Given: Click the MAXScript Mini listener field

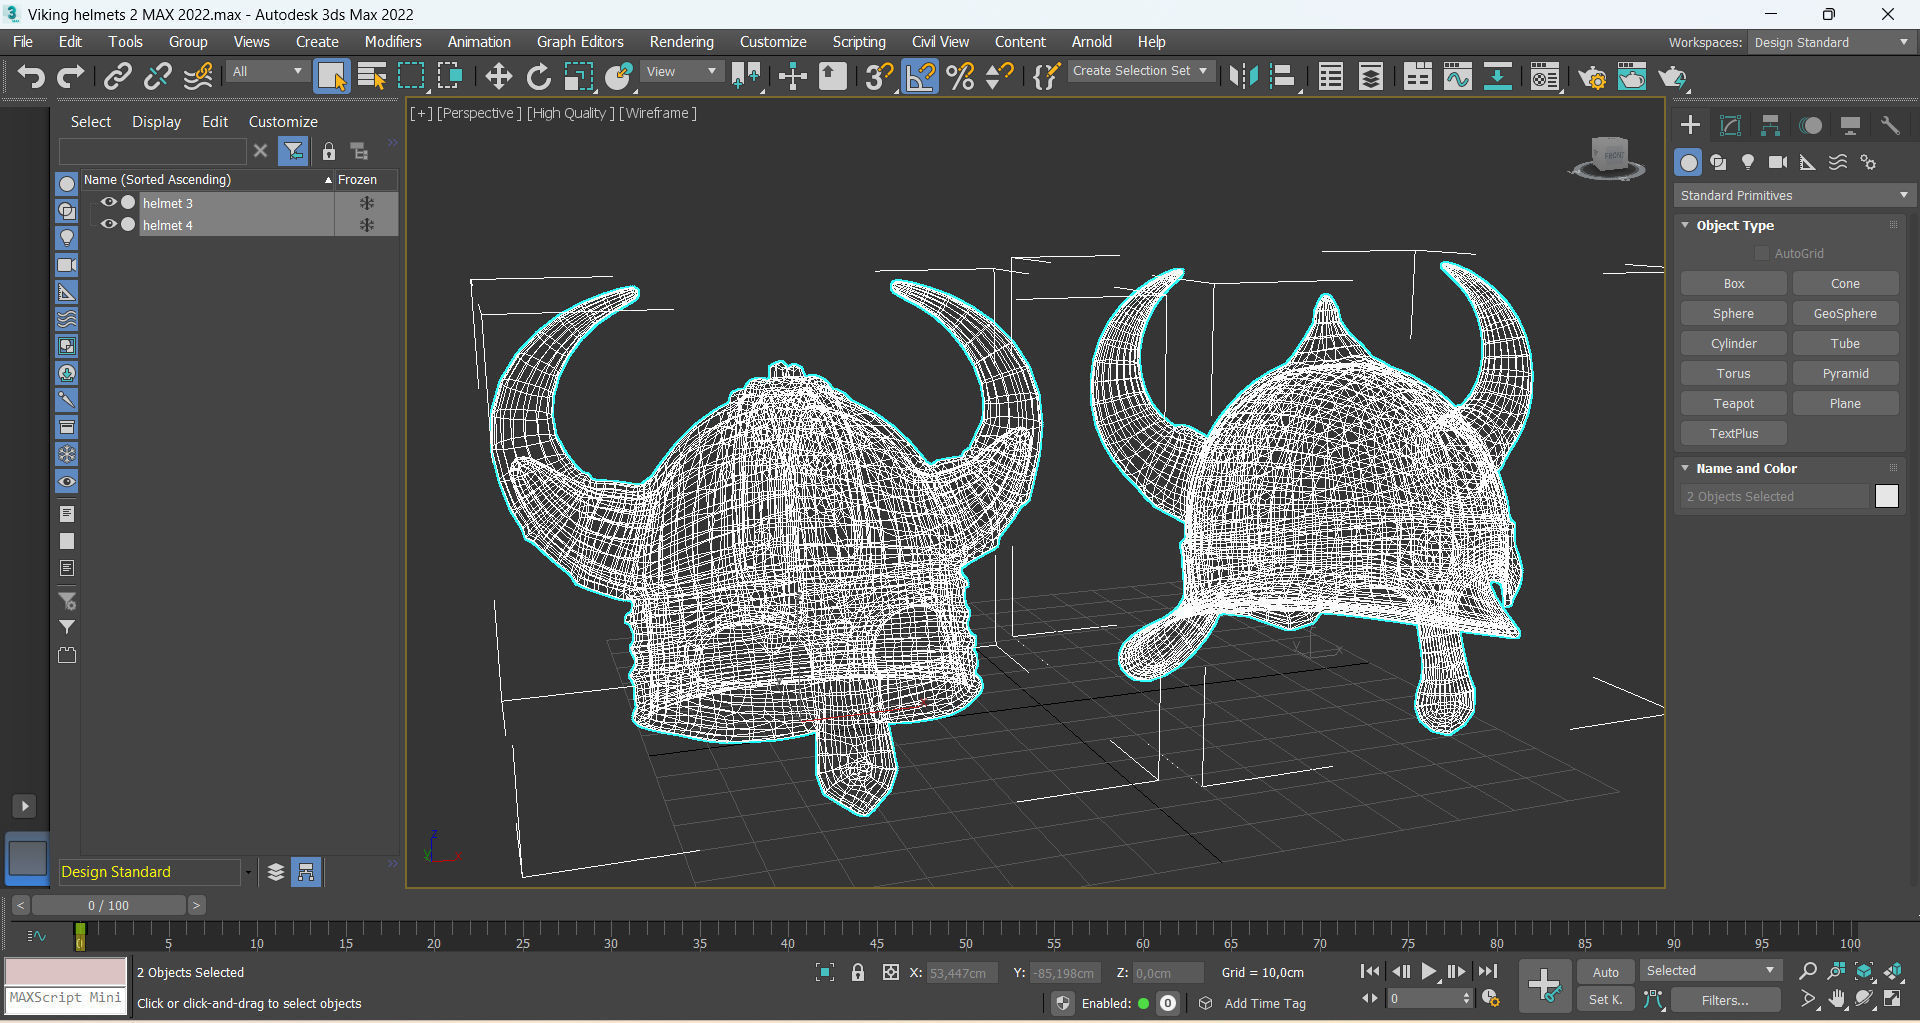Looking at the screenshot, I should (66, 998).
